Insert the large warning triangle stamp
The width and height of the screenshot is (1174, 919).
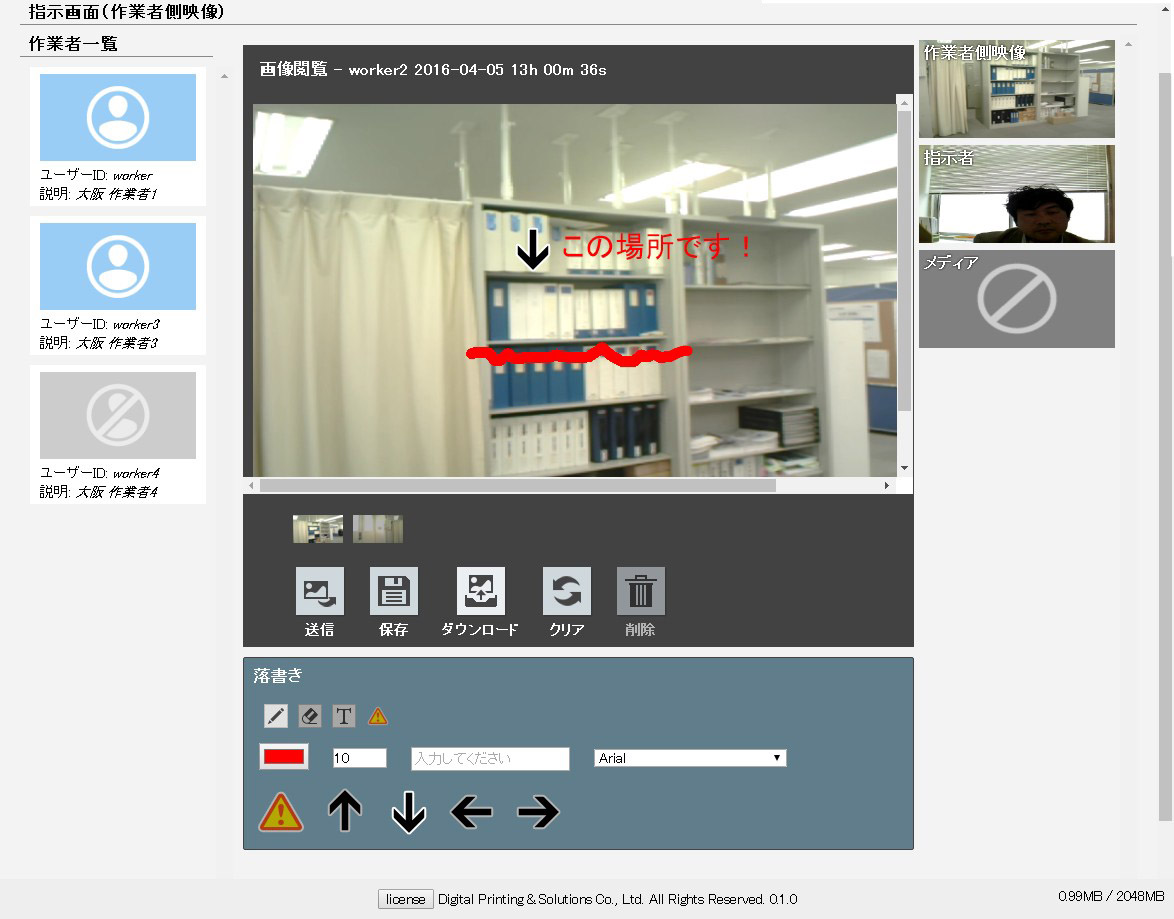click(281, 812)
